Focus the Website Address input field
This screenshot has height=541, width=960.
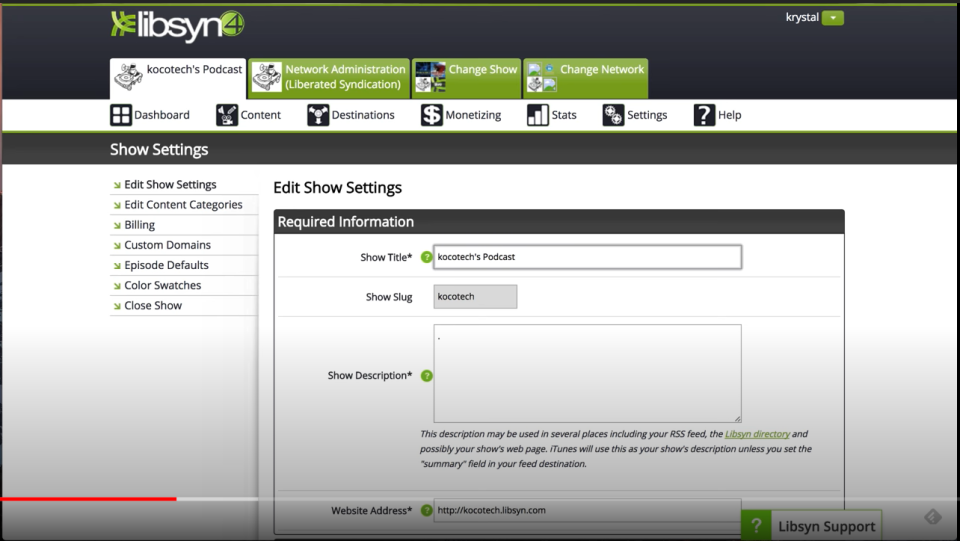click(587, 510)
